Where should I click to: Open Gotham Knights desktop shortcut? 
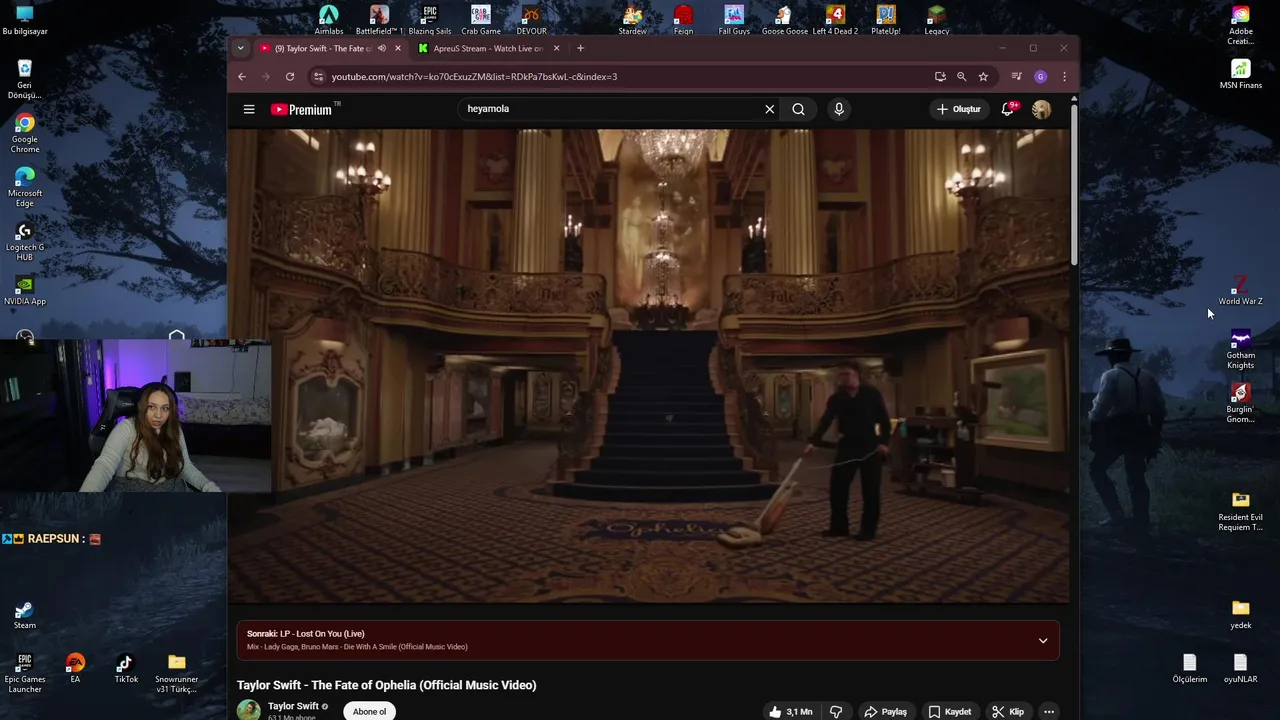point(1240,350)
